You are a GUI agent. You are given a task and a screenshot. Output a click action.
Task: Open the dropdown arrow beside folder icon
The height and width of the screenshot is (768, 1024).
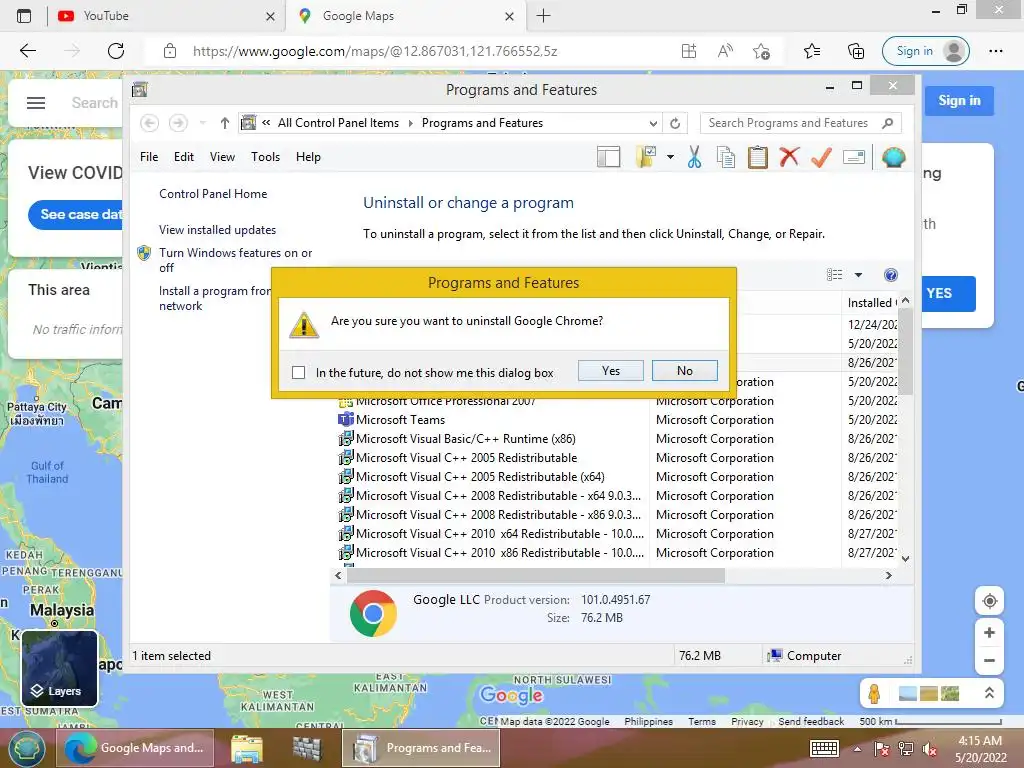point(670,157)
